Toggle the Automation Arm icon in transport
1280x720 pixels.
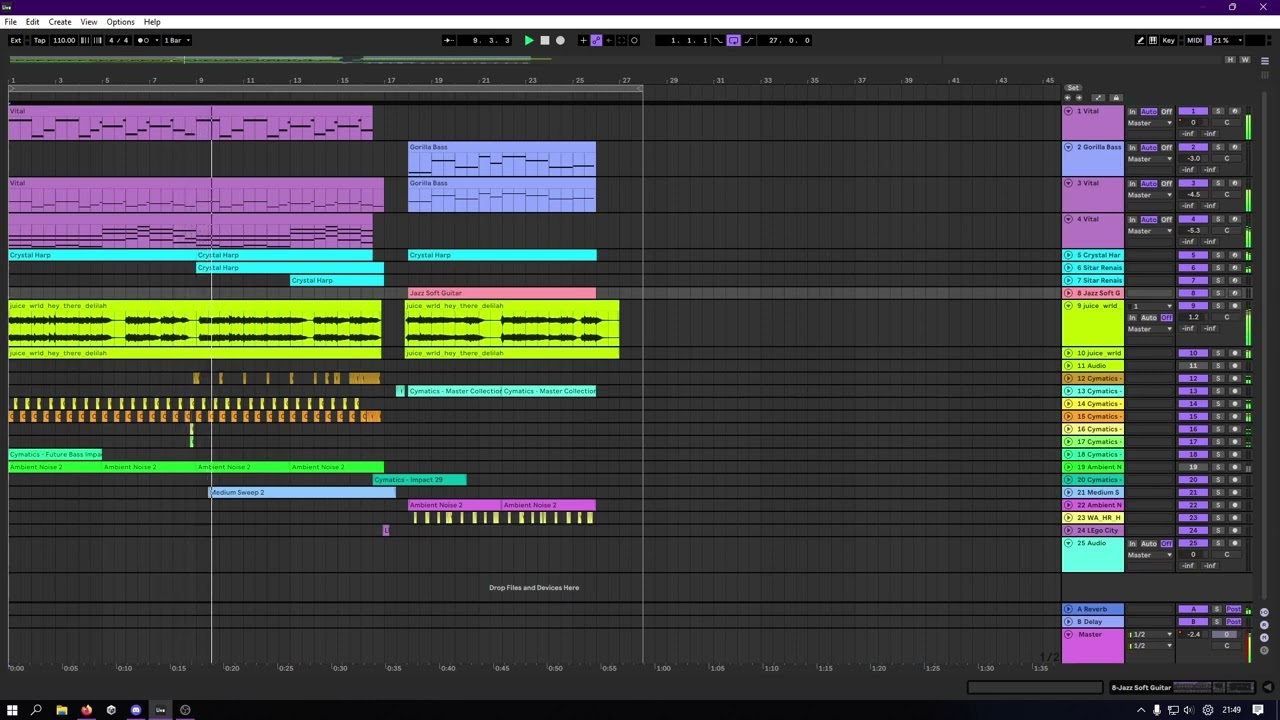[x=596, y=40]
